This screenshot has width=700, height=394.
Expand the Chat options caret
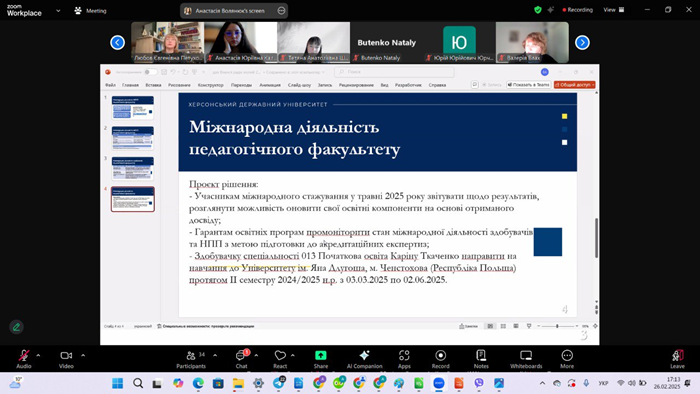click(256, 356)
